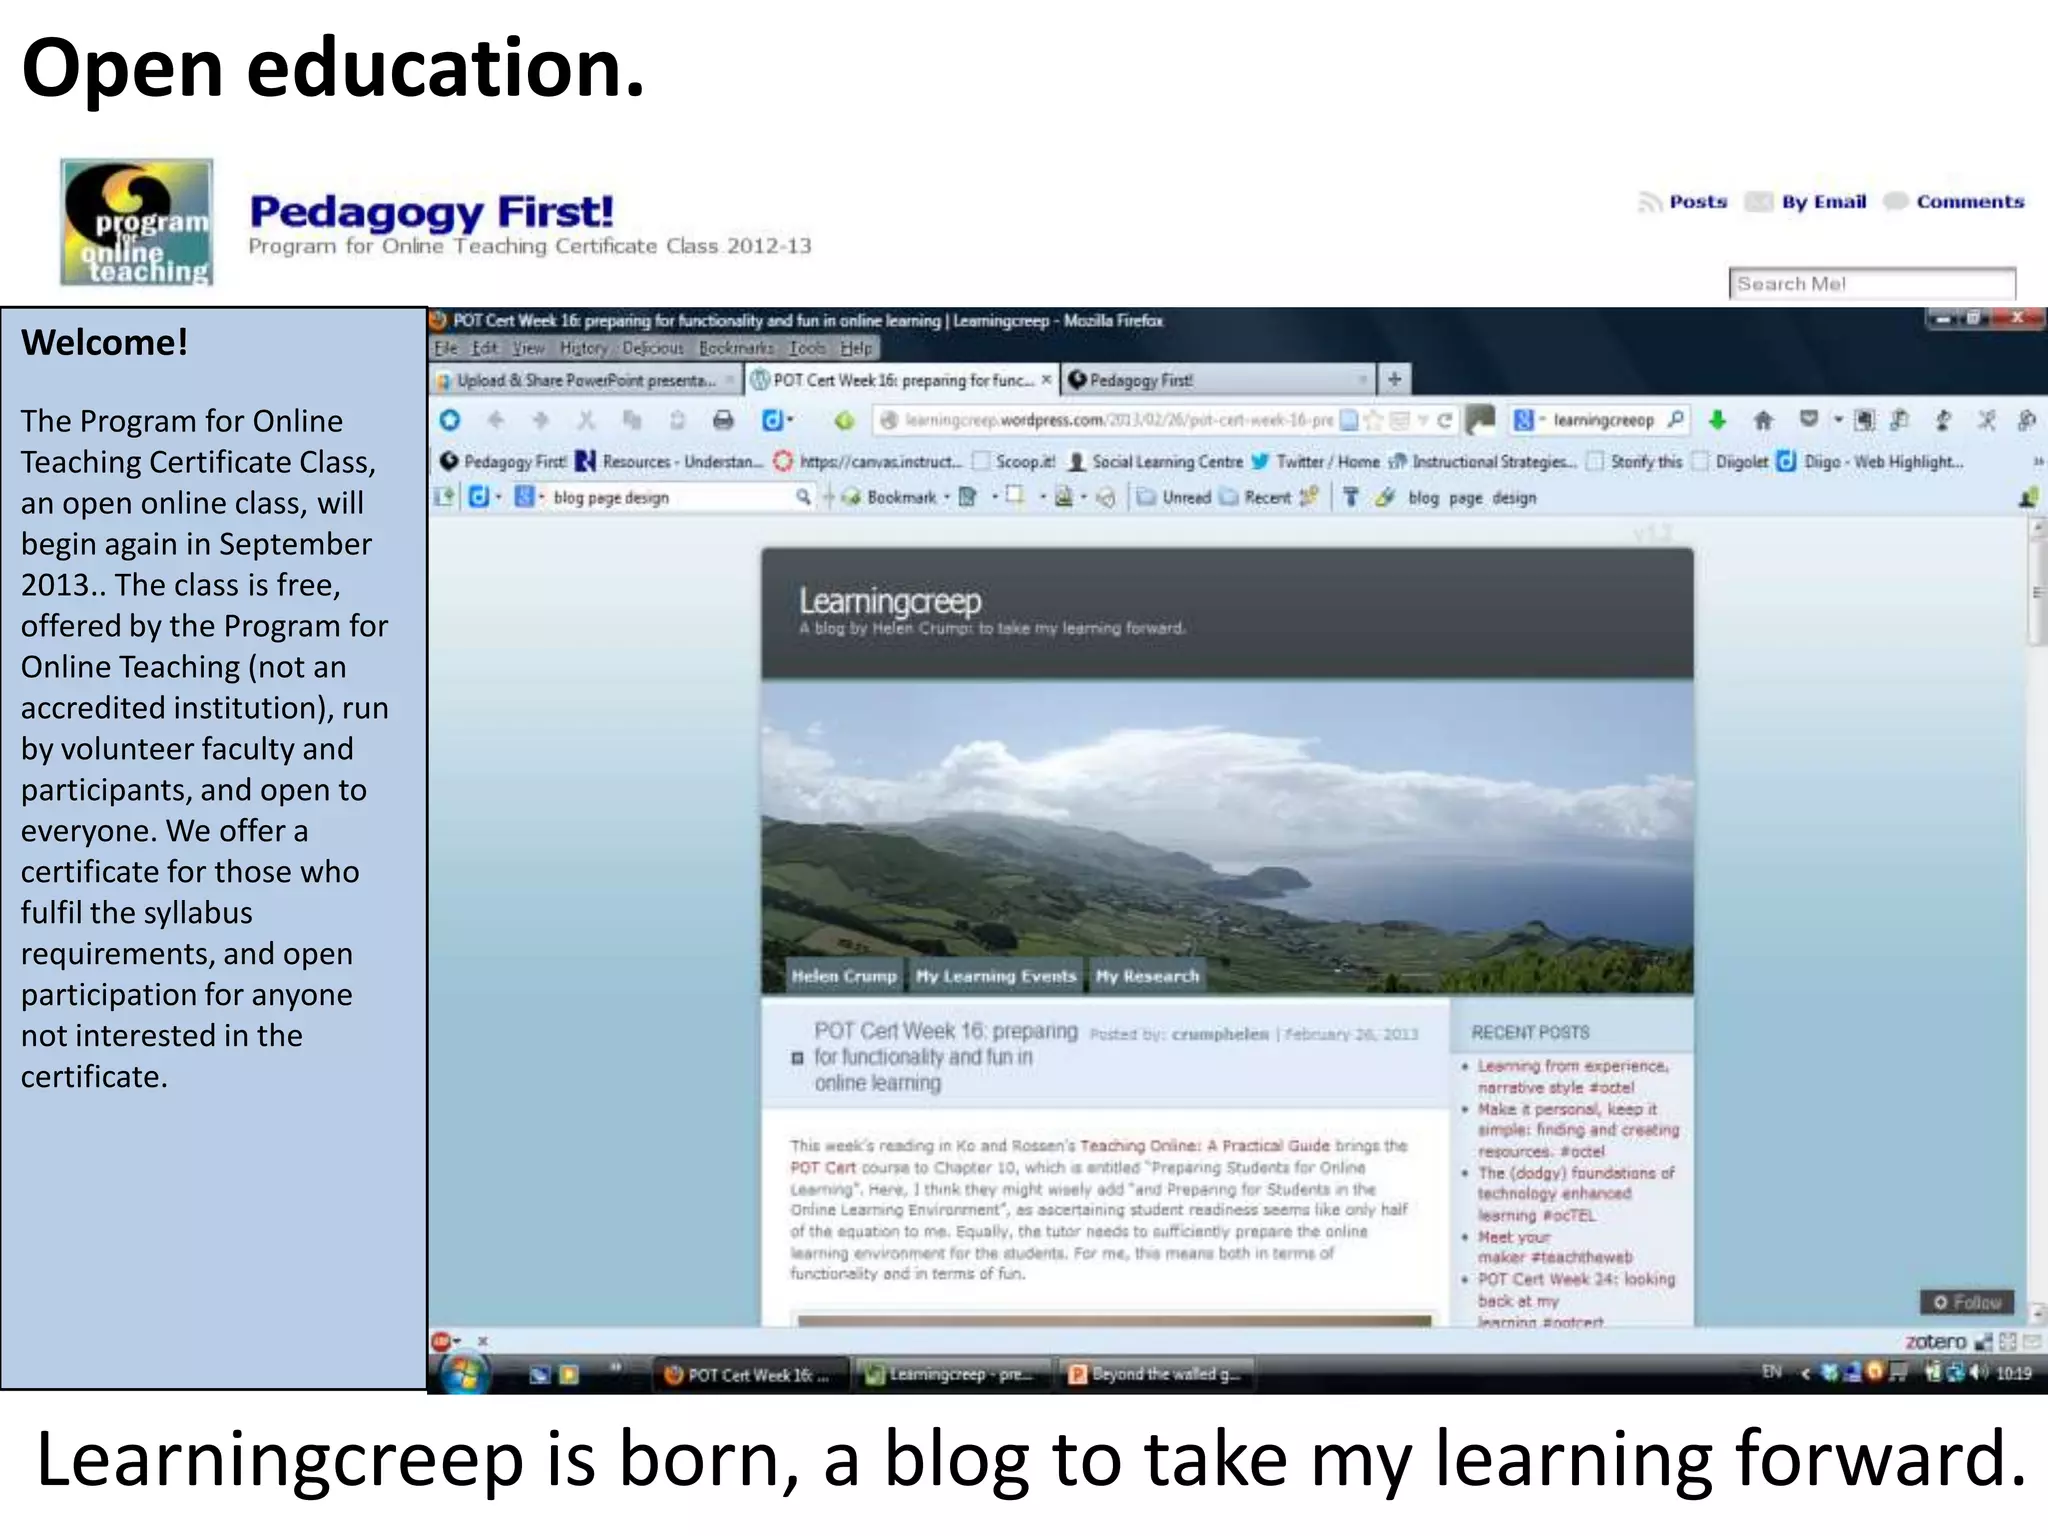The width and height of the screenshot is (2048, 1536).
Task: Click the bookmark star in address bar
Action: 1374,420
